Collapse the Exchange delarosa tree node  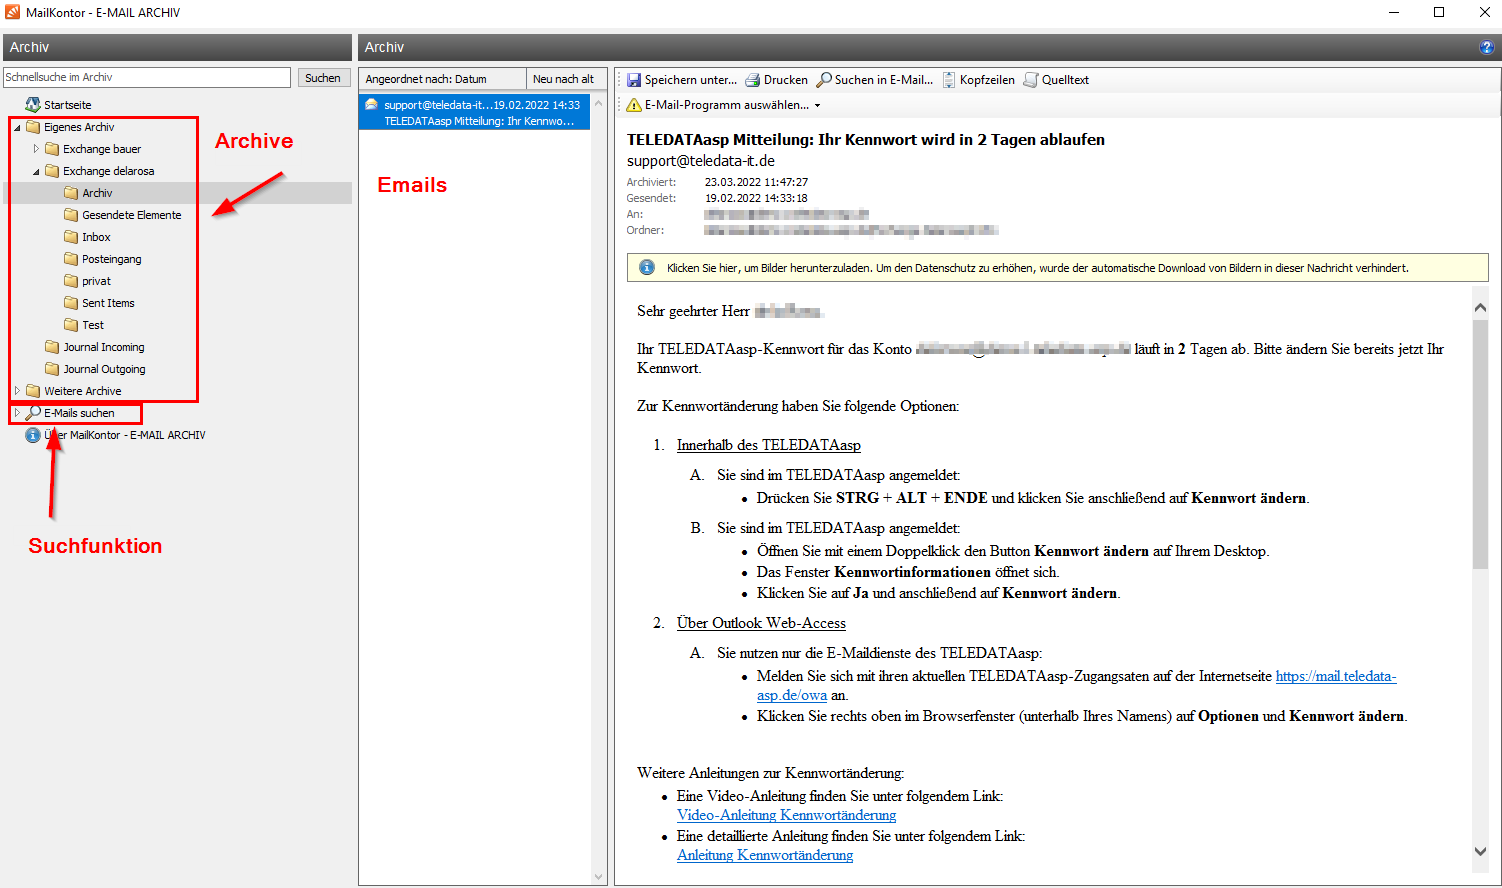[36, 172]
